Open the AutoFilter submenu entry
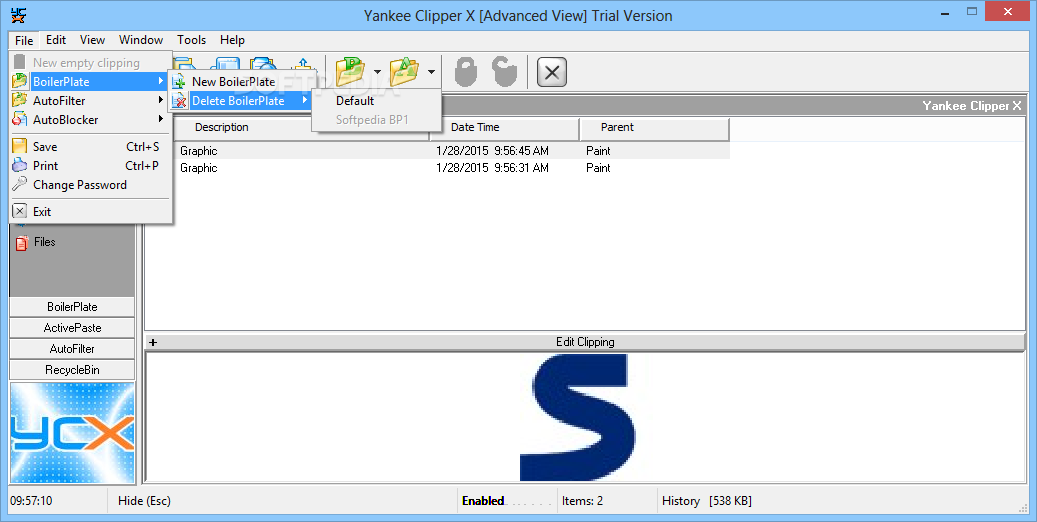The width and height of the screenshot is (1037, 522). click(91, 101)
